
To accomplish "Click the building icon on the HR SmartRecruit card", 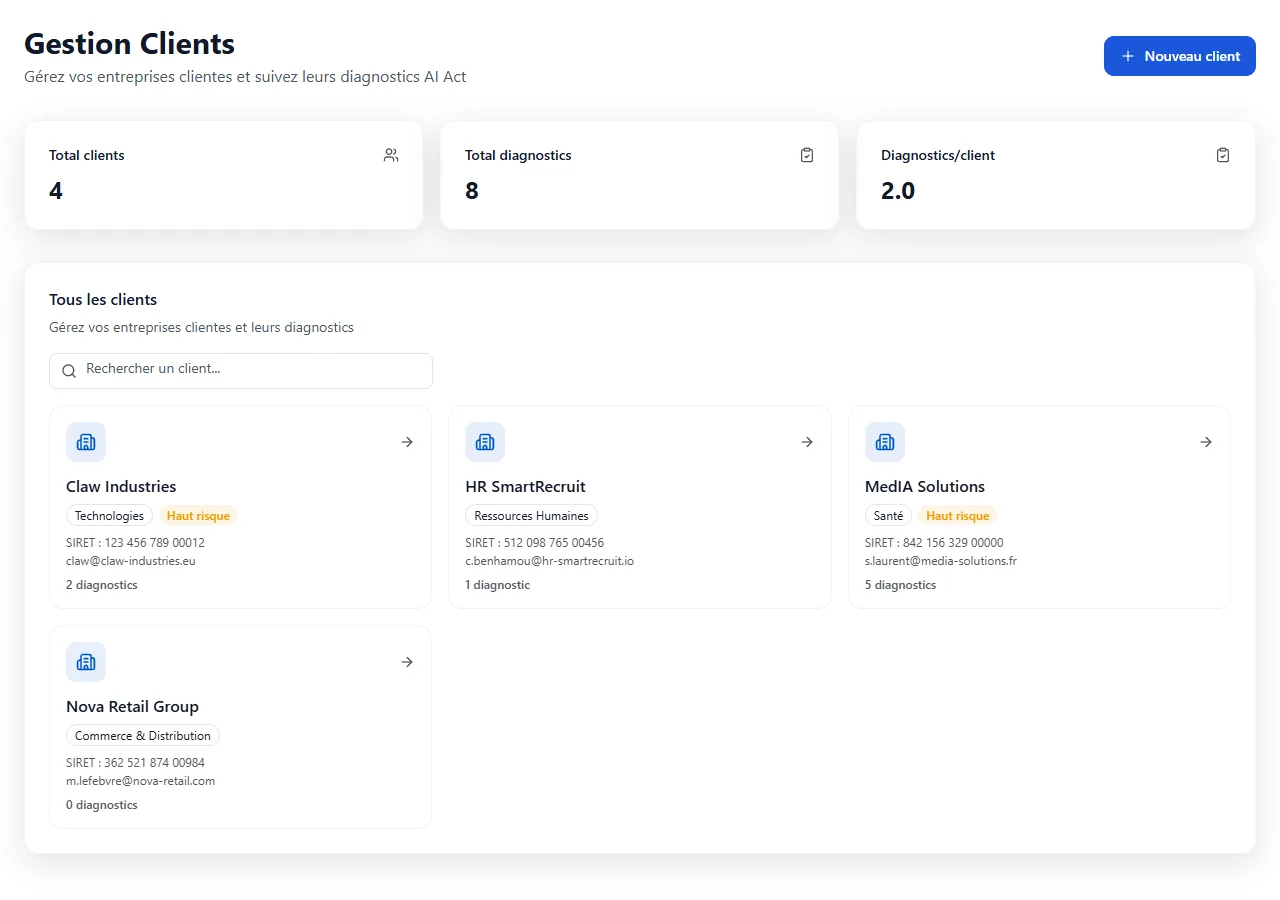I will (485, 442).
